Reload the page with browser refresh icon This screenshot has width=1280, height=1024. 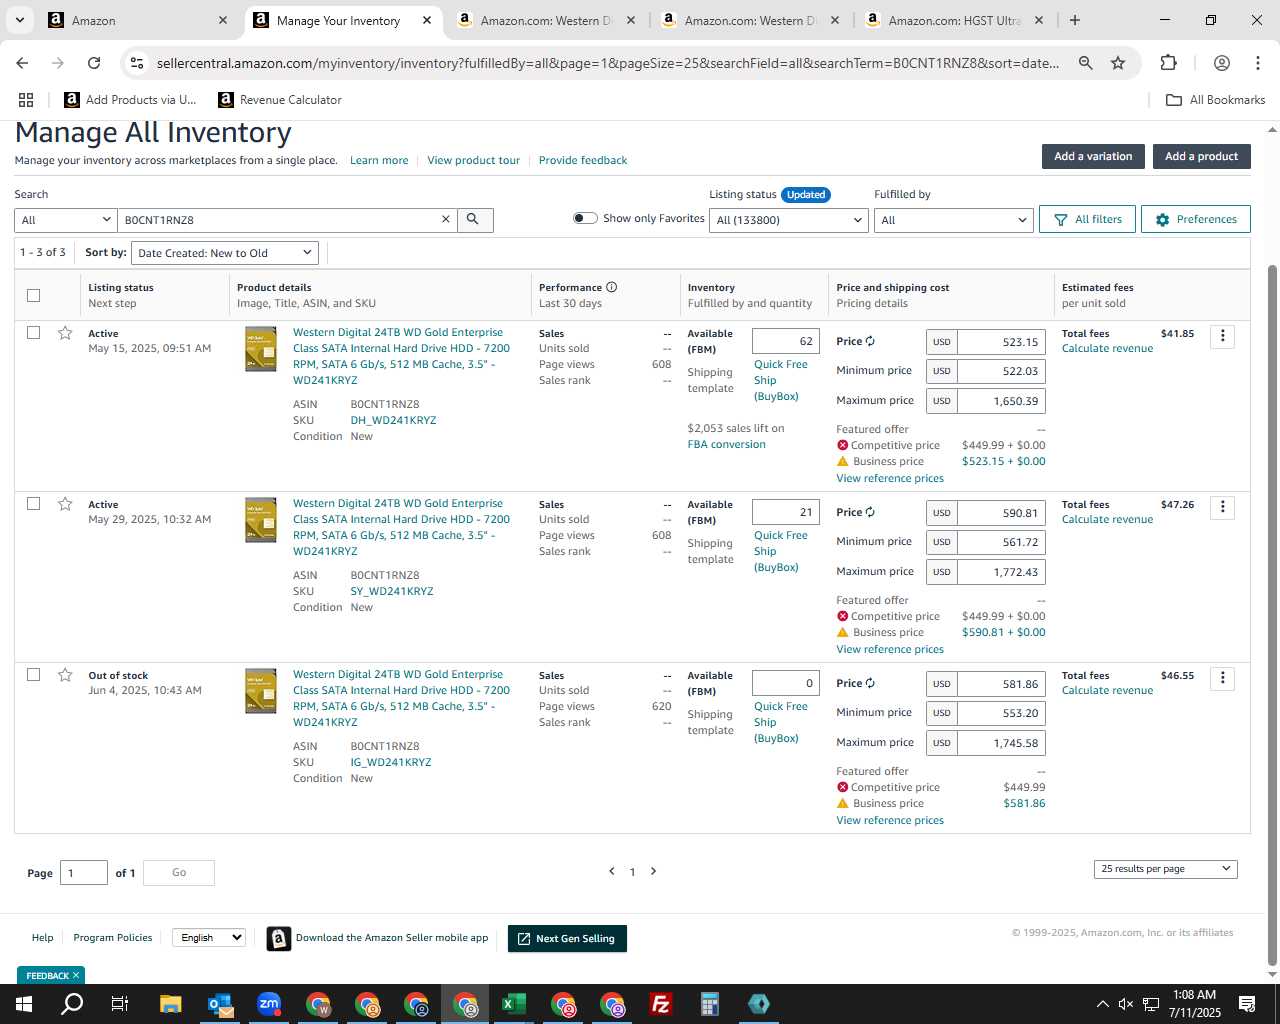(x=94, y=63)
